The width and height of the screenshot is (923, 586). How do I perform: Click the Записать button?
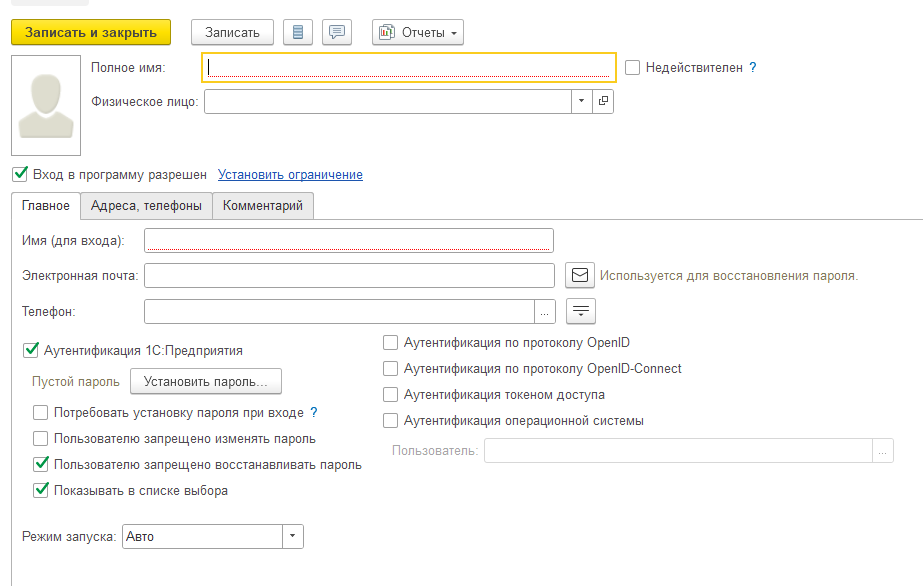[x=233, y=32]
